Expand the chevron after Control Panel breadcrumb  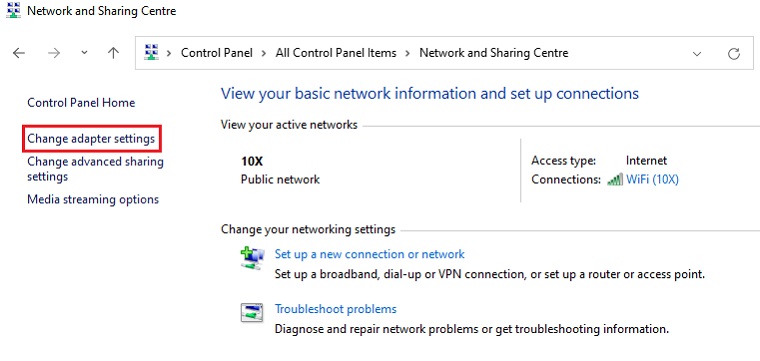tap(264, 53)
